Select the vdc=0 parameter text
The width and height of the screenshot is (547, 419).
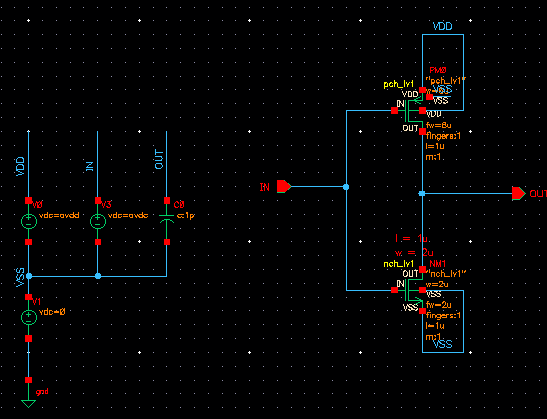52,312
